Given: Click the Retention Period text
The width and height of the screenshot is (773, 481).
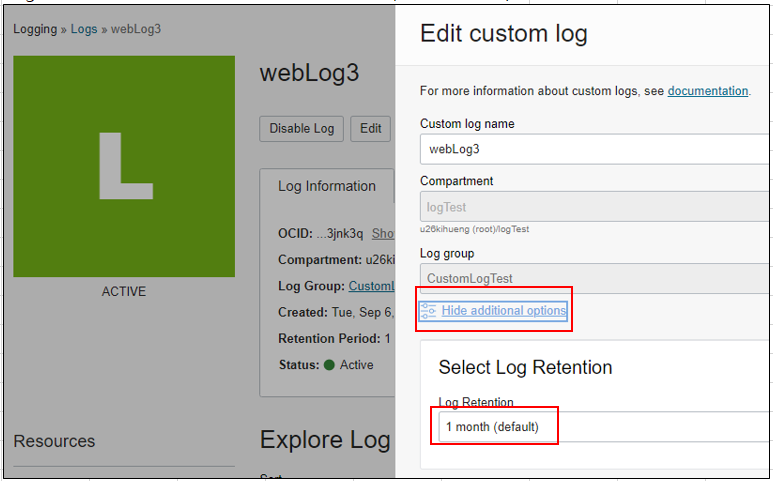Looking at the screenshot, I should pyautogui.click(x=334, y=339).
